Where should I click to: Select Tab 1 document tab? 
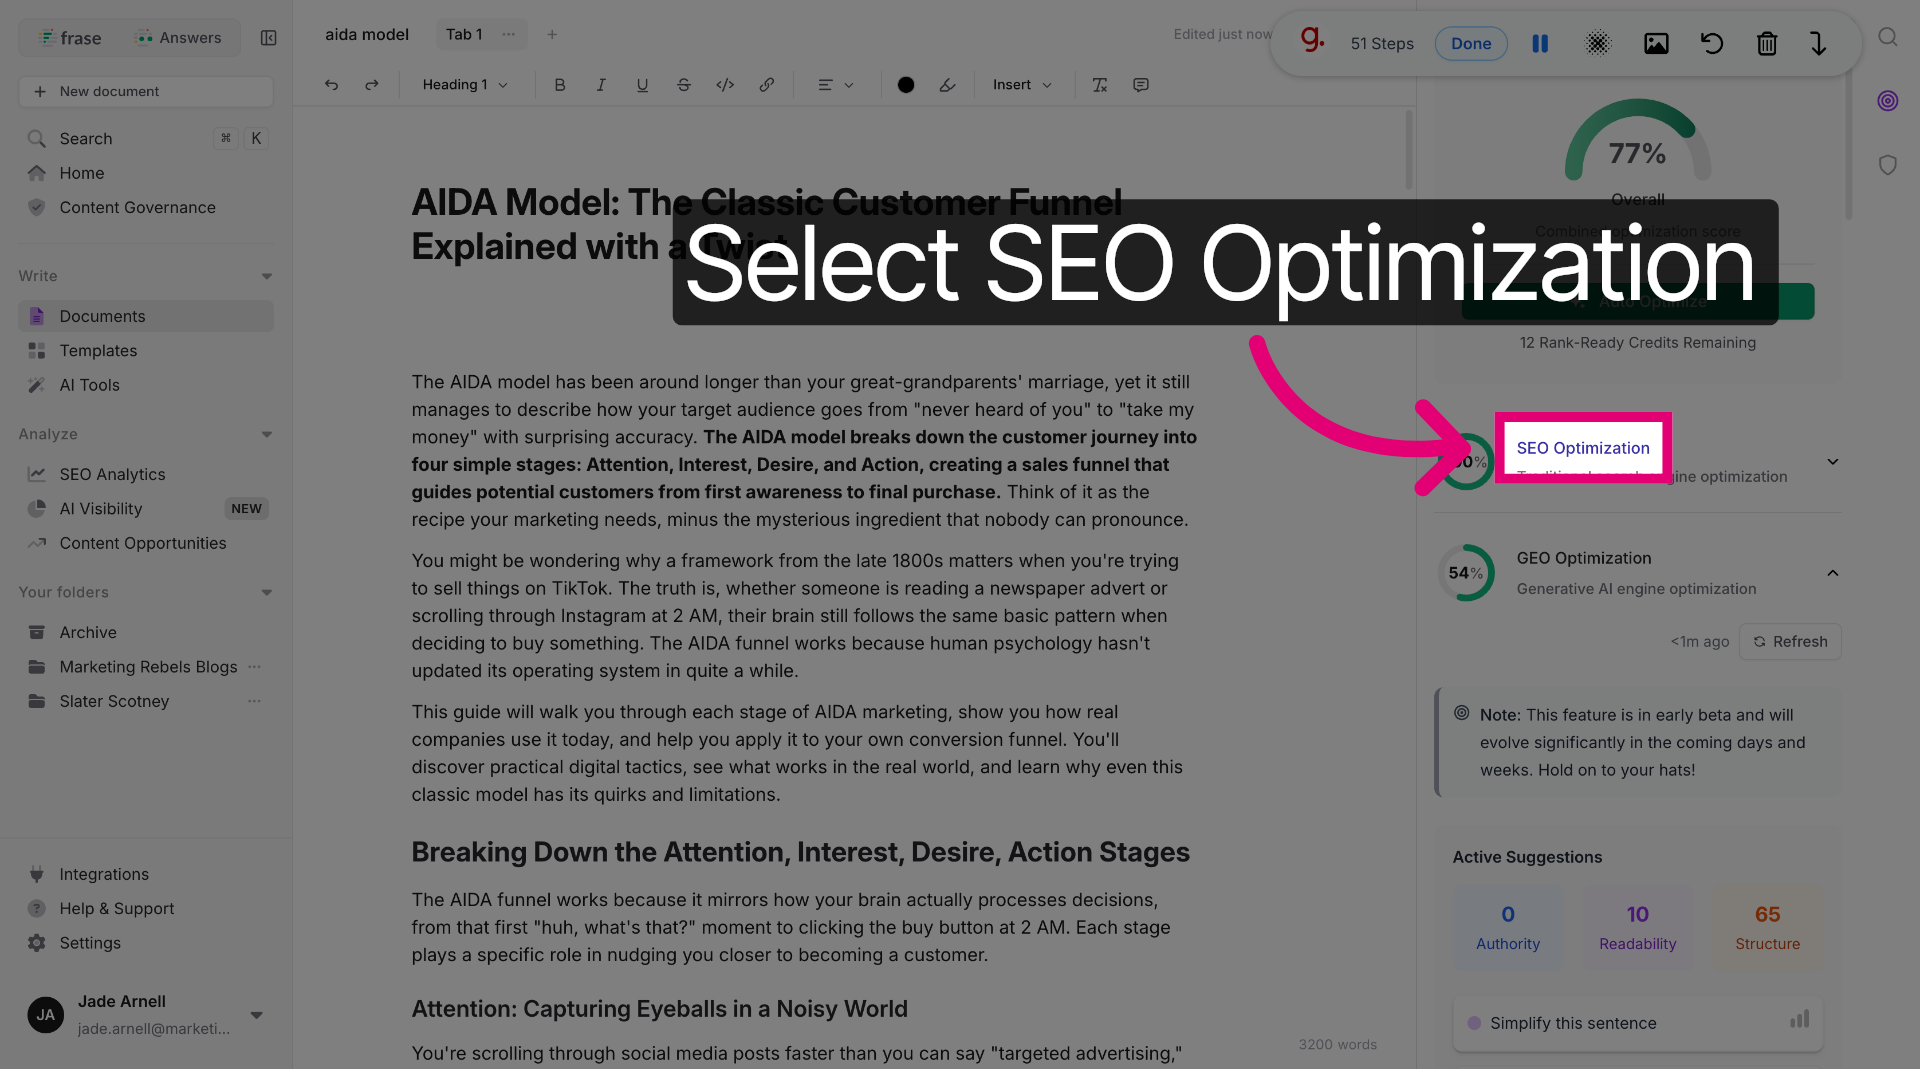464,34
